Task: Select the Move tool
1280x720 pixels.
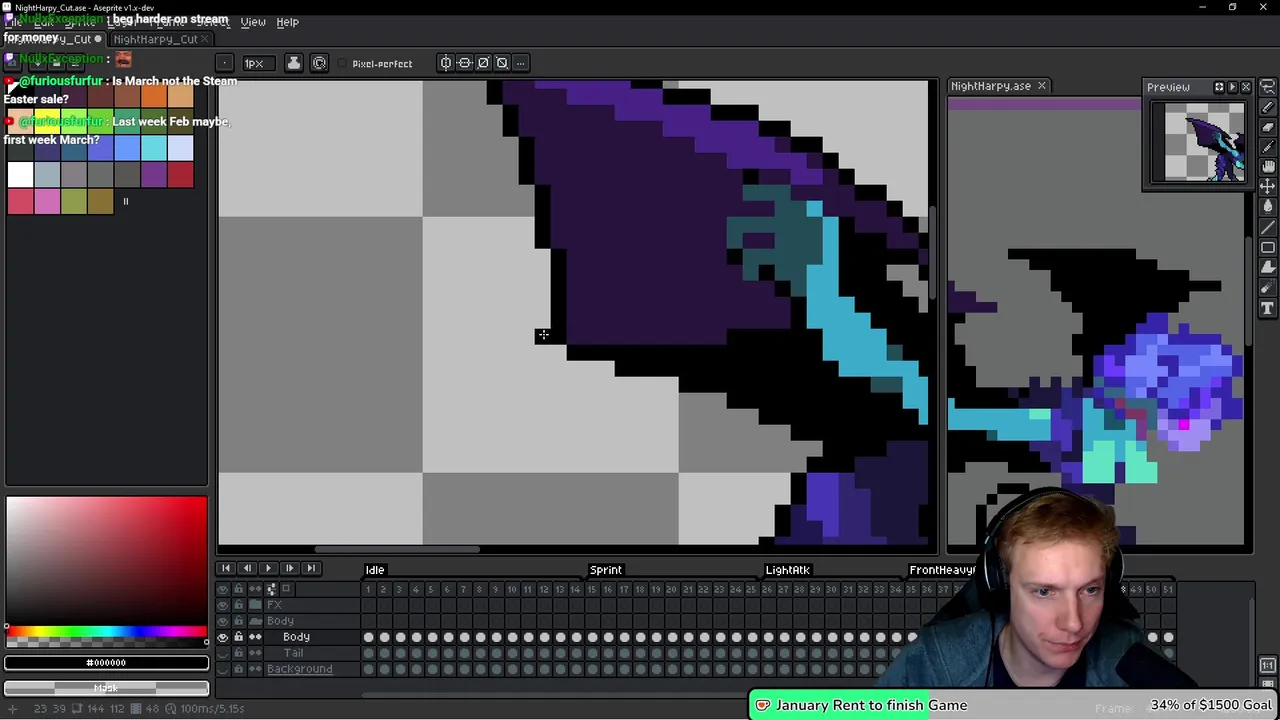Action: (1267, 186)
